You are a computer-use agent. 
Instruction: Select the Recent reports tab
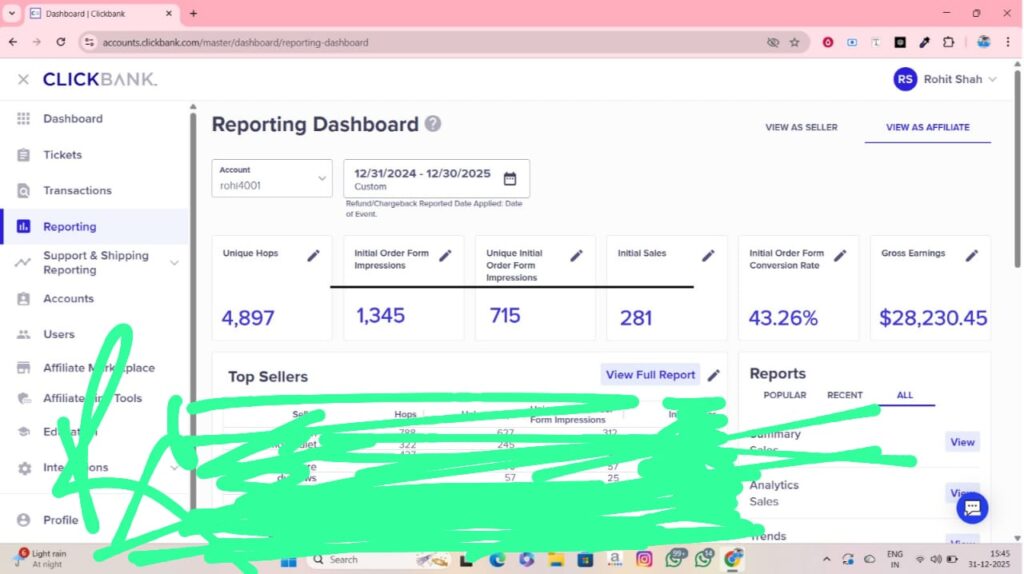pos(844,395)
